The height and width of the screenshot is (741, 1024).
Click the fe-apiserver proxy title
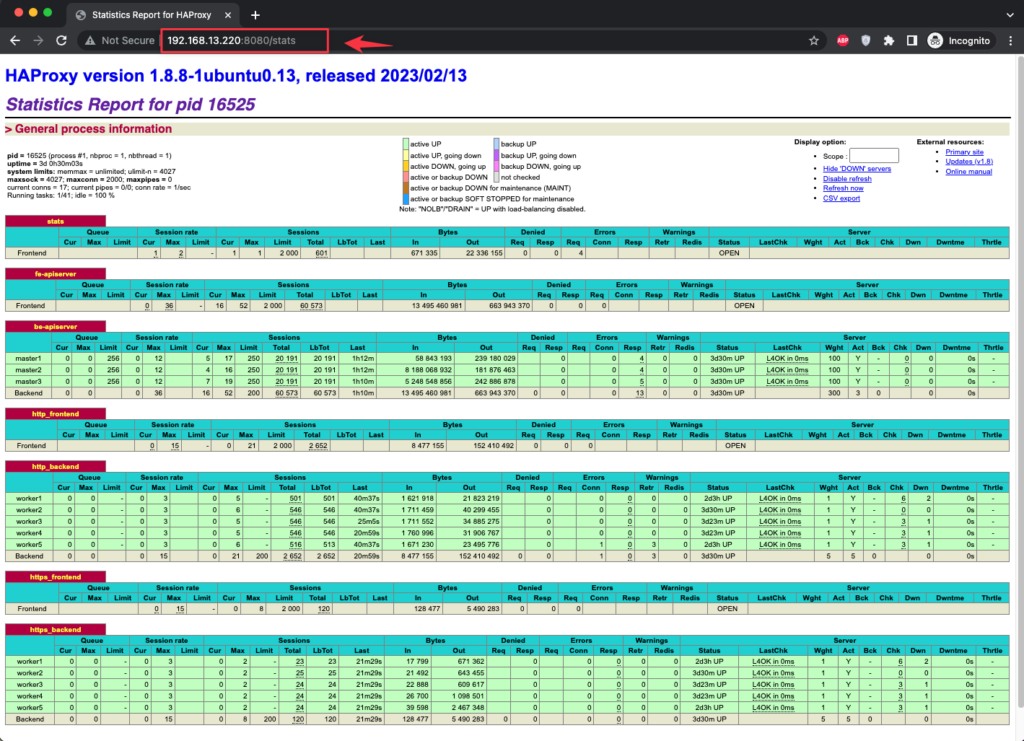click(x=56, y=274)
